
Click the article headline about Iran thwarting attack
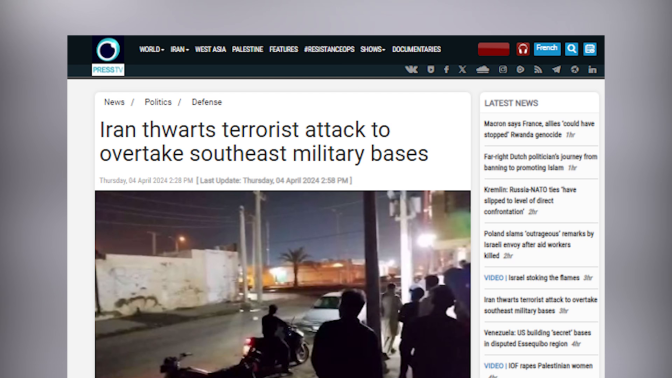(x=264, y=141)
